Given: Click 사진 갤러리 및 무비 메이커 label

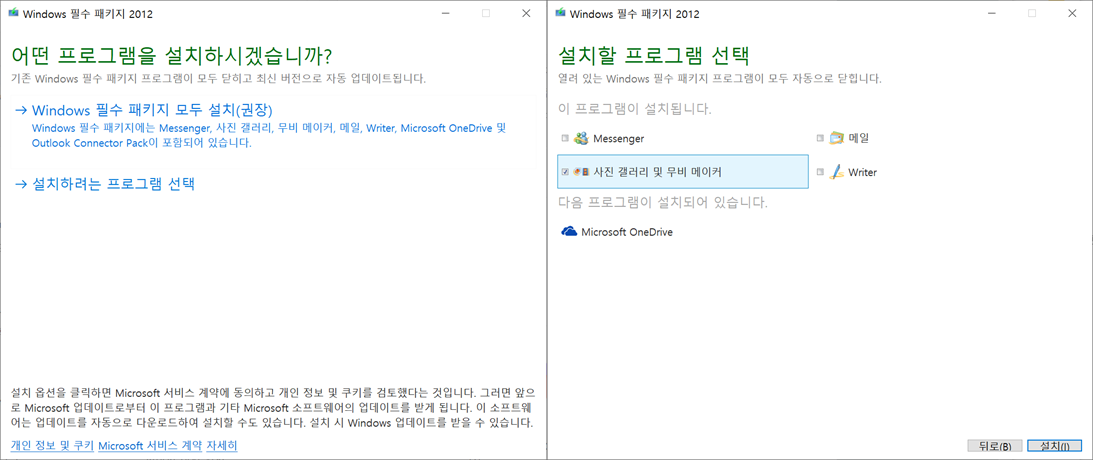Looking at the screenshot, I should [x=656, y=171].
